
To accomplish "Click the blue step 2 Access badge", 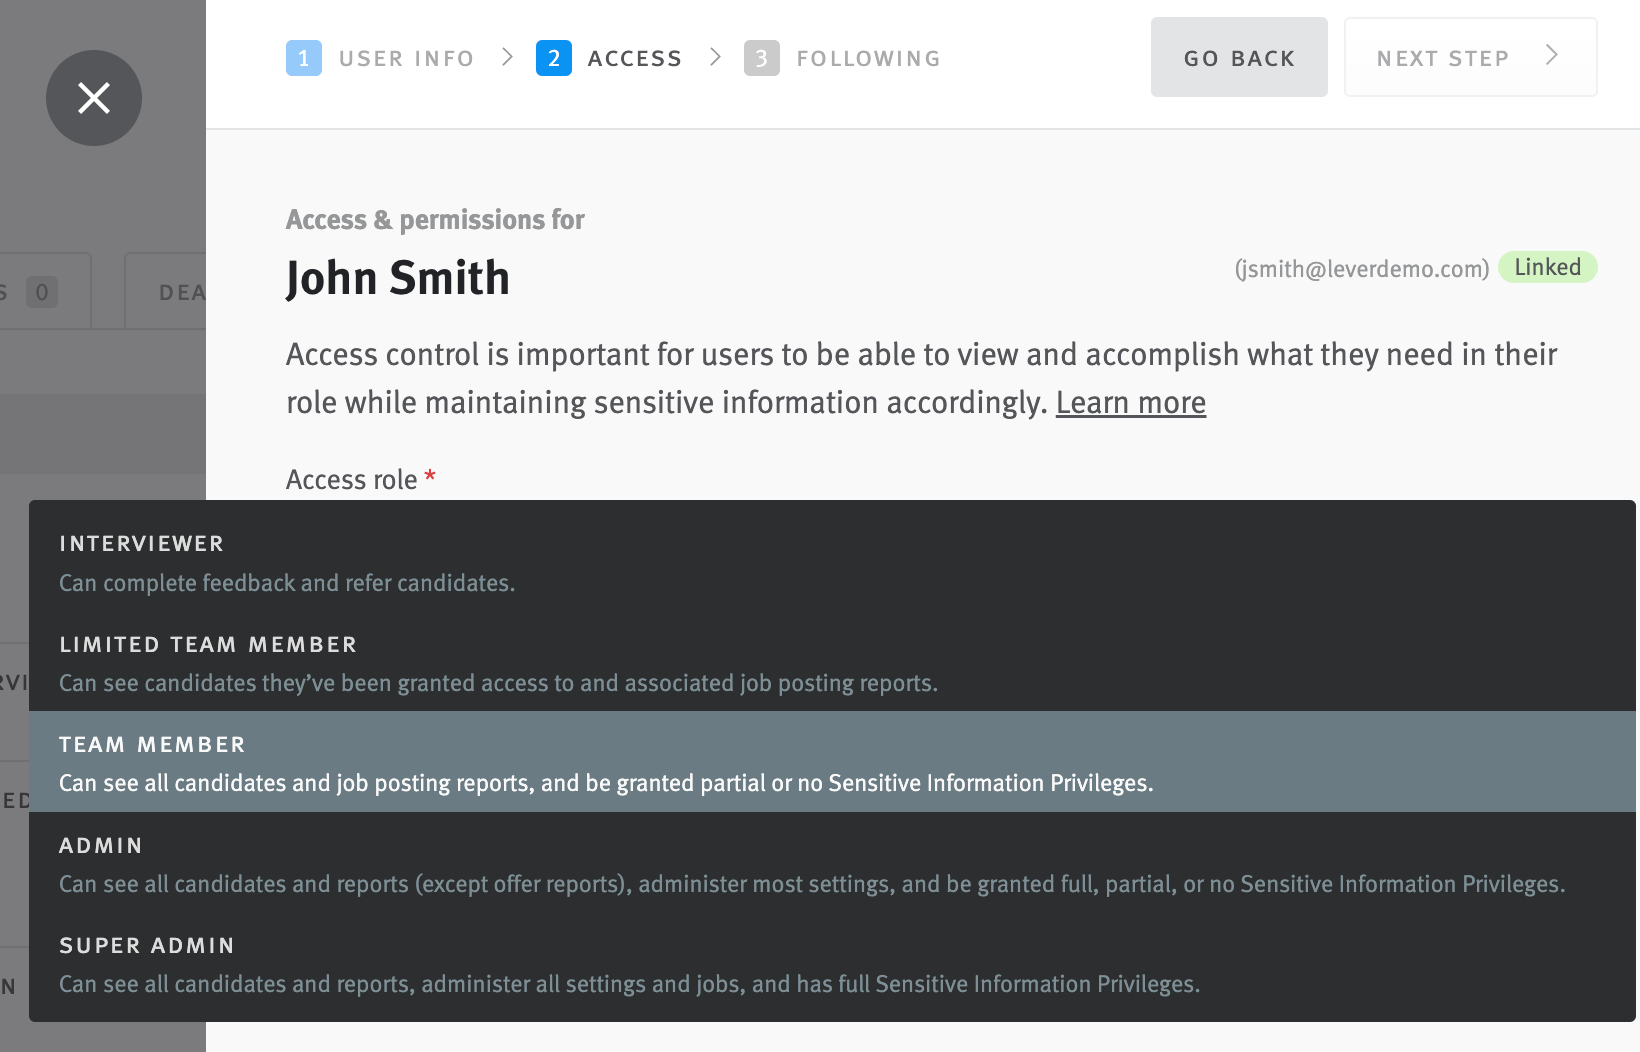I will click(x=554, y=58).
